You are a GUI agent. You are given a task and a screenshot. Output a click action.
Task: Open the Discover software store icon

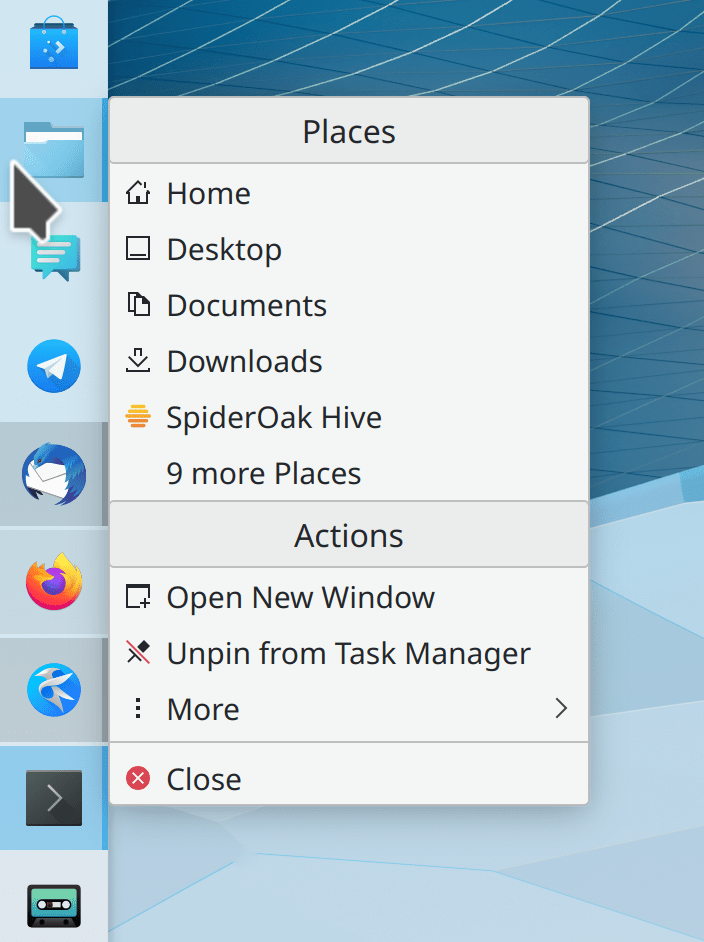pos(53,46)
